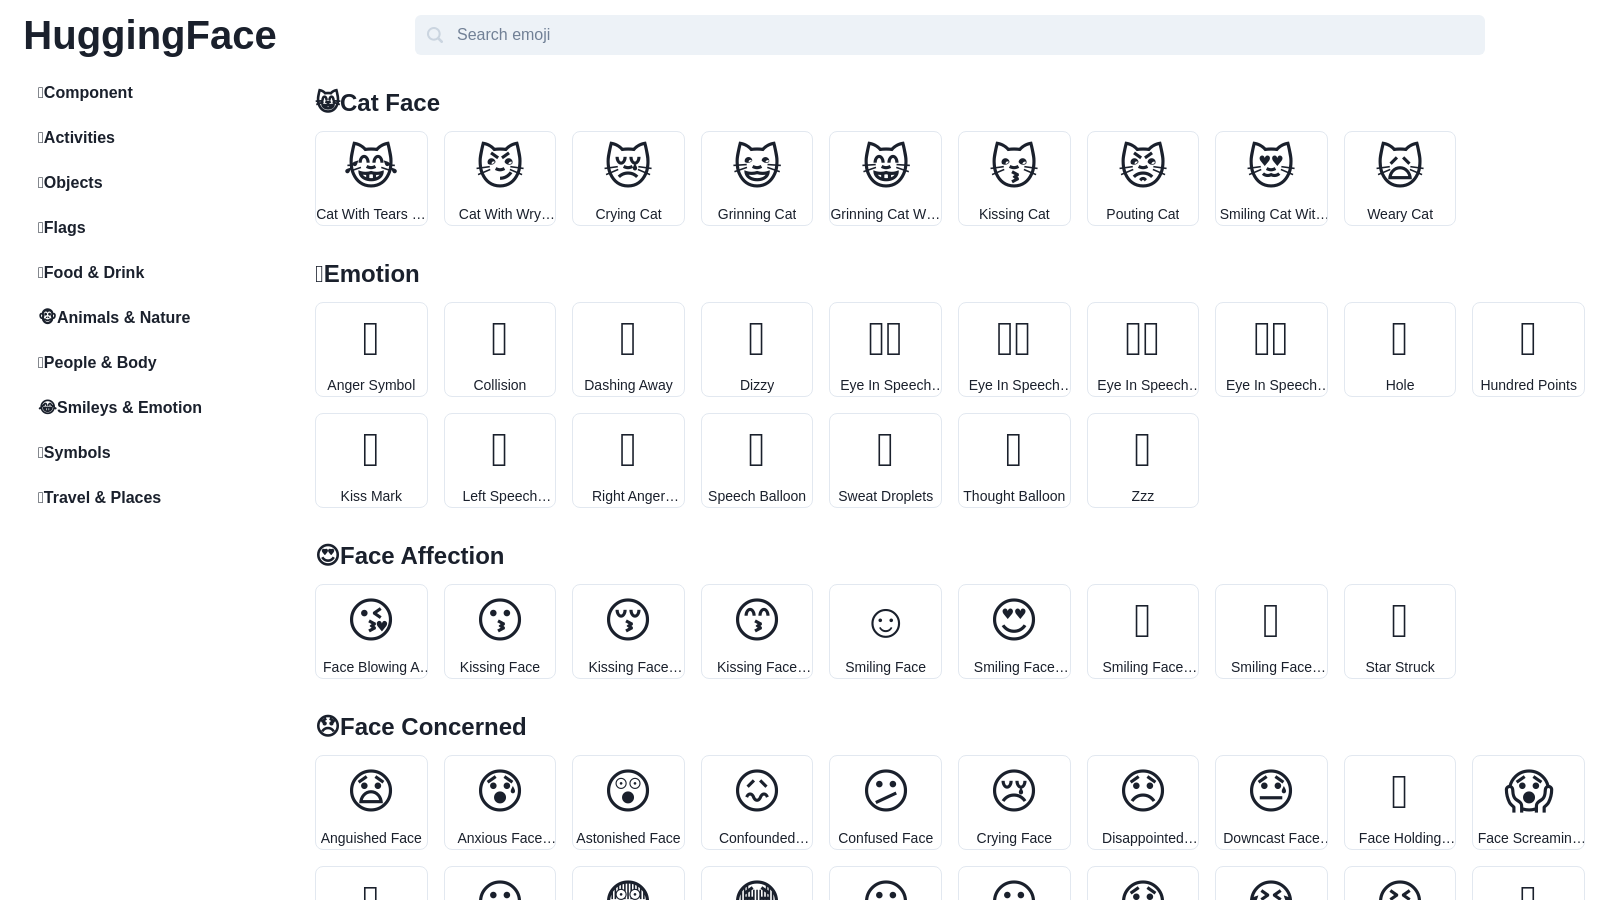Click the Astonished Face emoji
Viewport: 1600px width, 900px height.
[x=628, y=802]
